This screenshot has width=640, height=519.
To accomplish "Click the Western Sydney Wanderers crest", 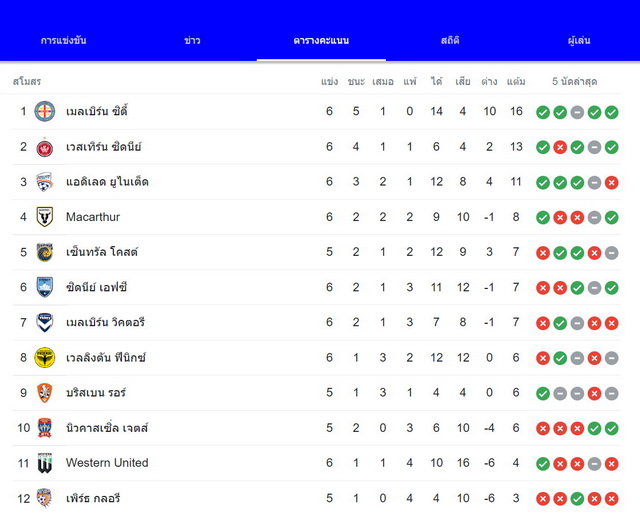I will click(x=44, y=147).
